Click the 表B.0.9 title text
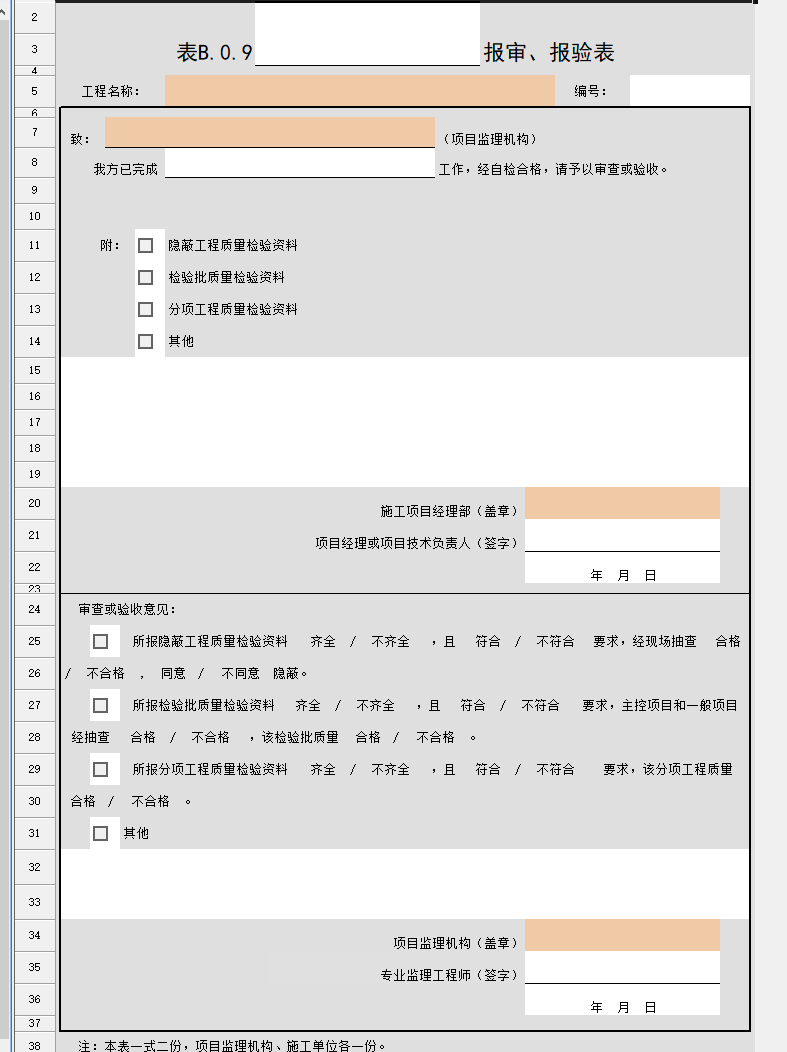Image resolution: width=787 pixels, height=1052 pixels. pos(214,52)
